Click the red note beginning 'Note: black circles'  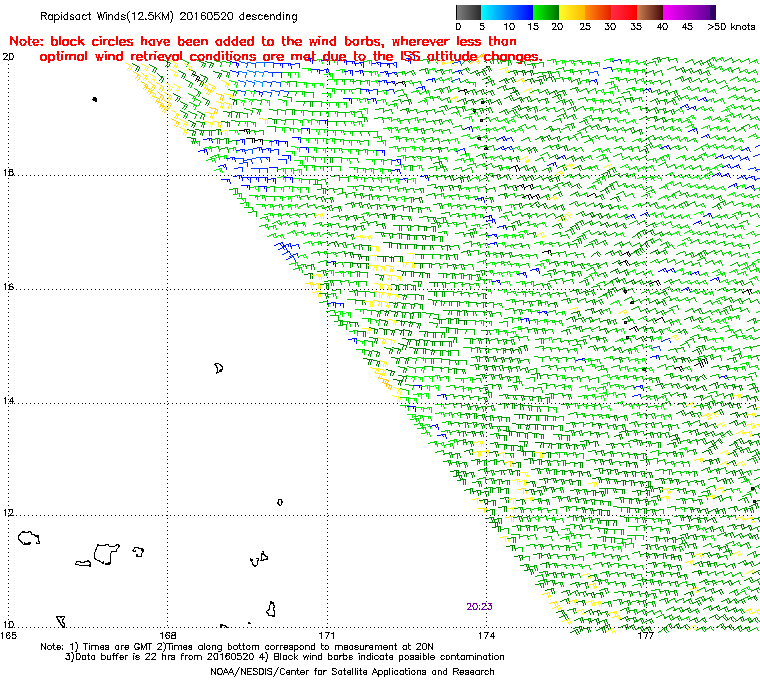263,41
